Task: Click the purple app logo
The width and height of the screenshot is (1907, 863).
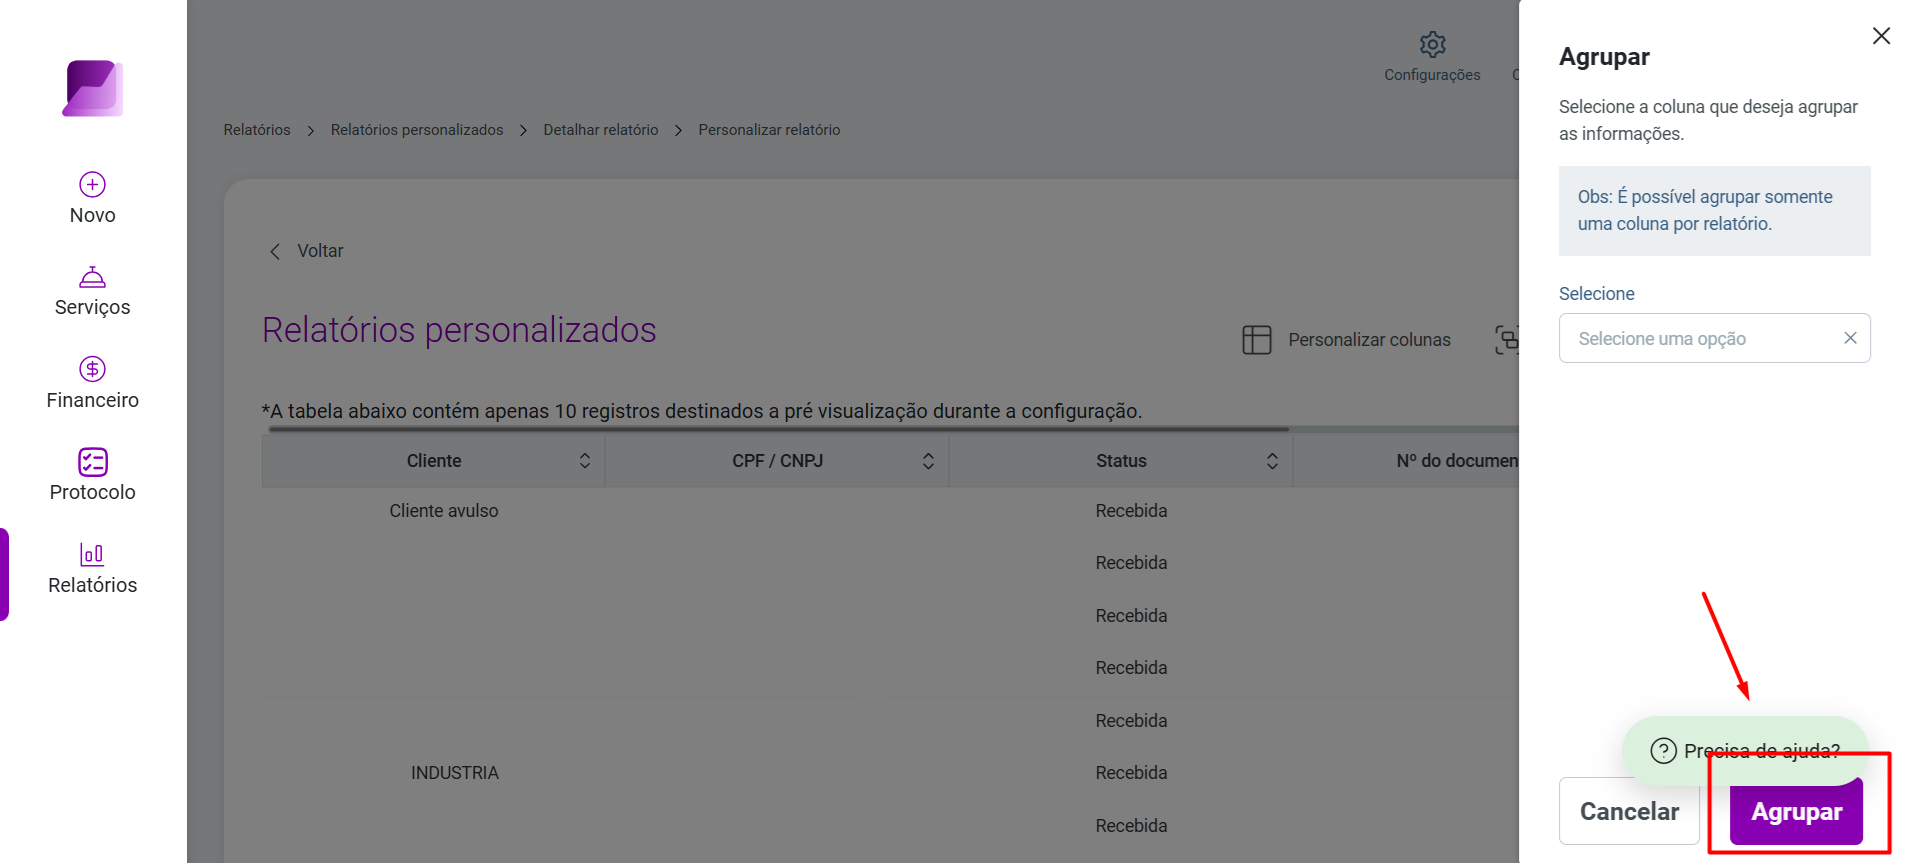Action: pyautogui.click(x=93, y=88)
